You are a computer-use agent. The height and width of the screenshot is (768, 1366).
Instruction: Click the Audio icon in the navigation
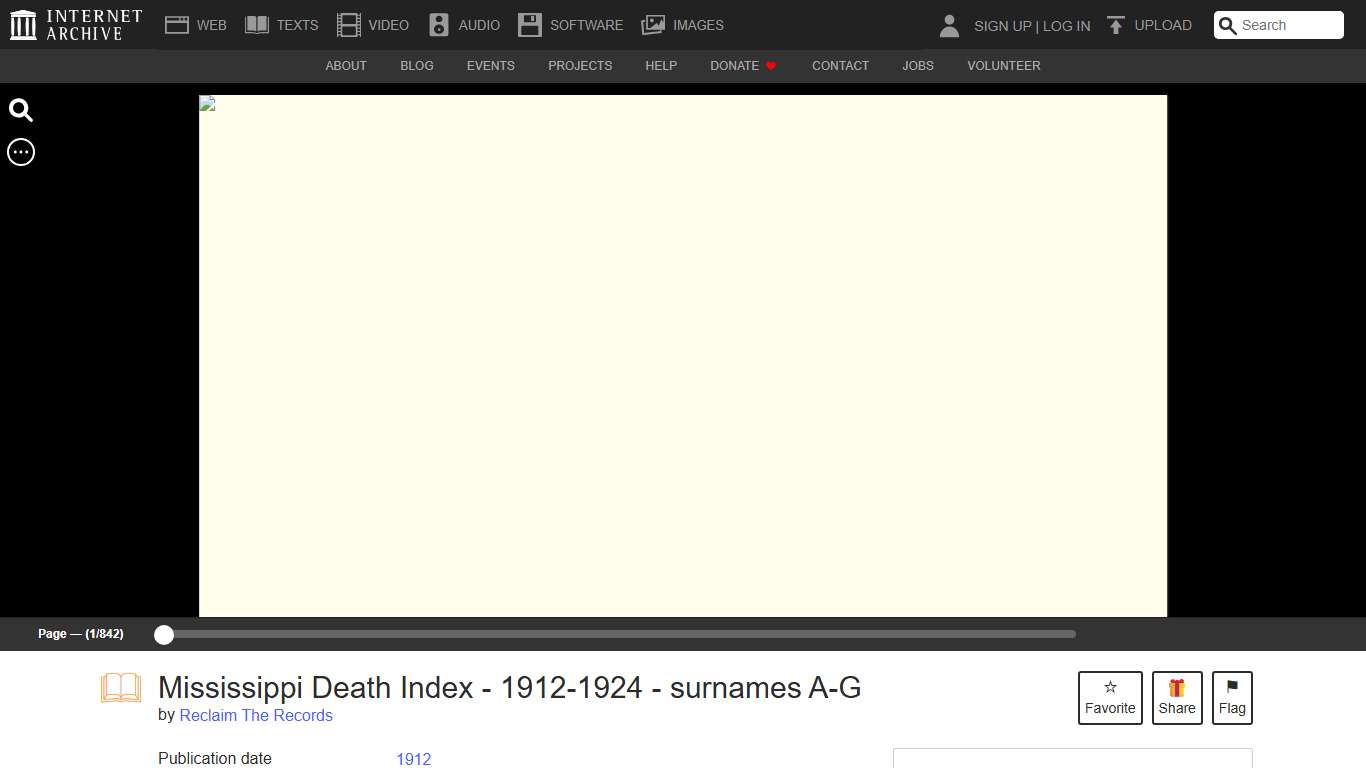pos(438,24)
